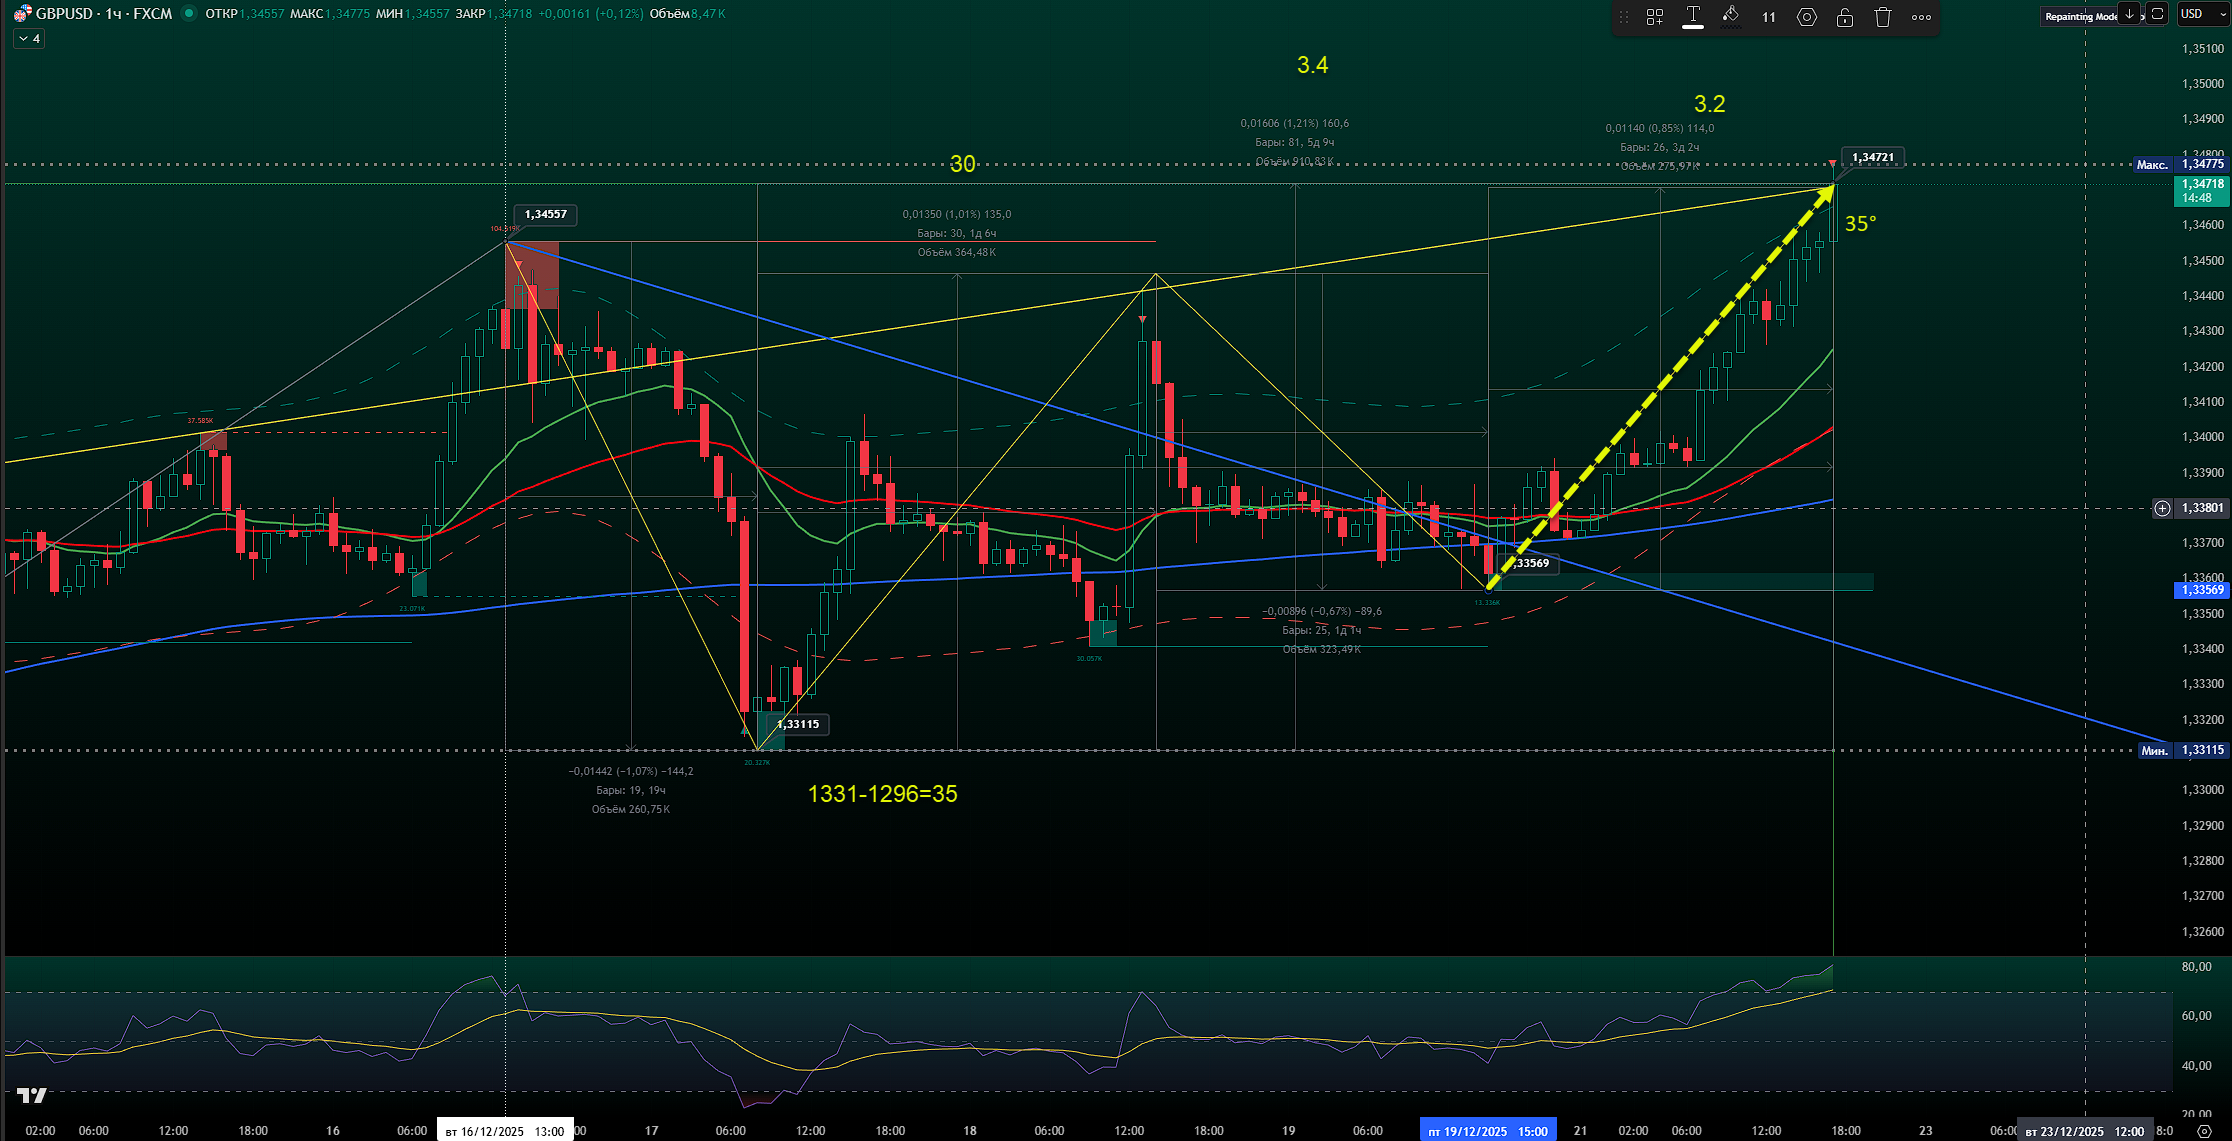Screen dimensions: 2232x1141
Task: Open drawing settings hexagon icon in toolbar
Action: click(1807, 17)
